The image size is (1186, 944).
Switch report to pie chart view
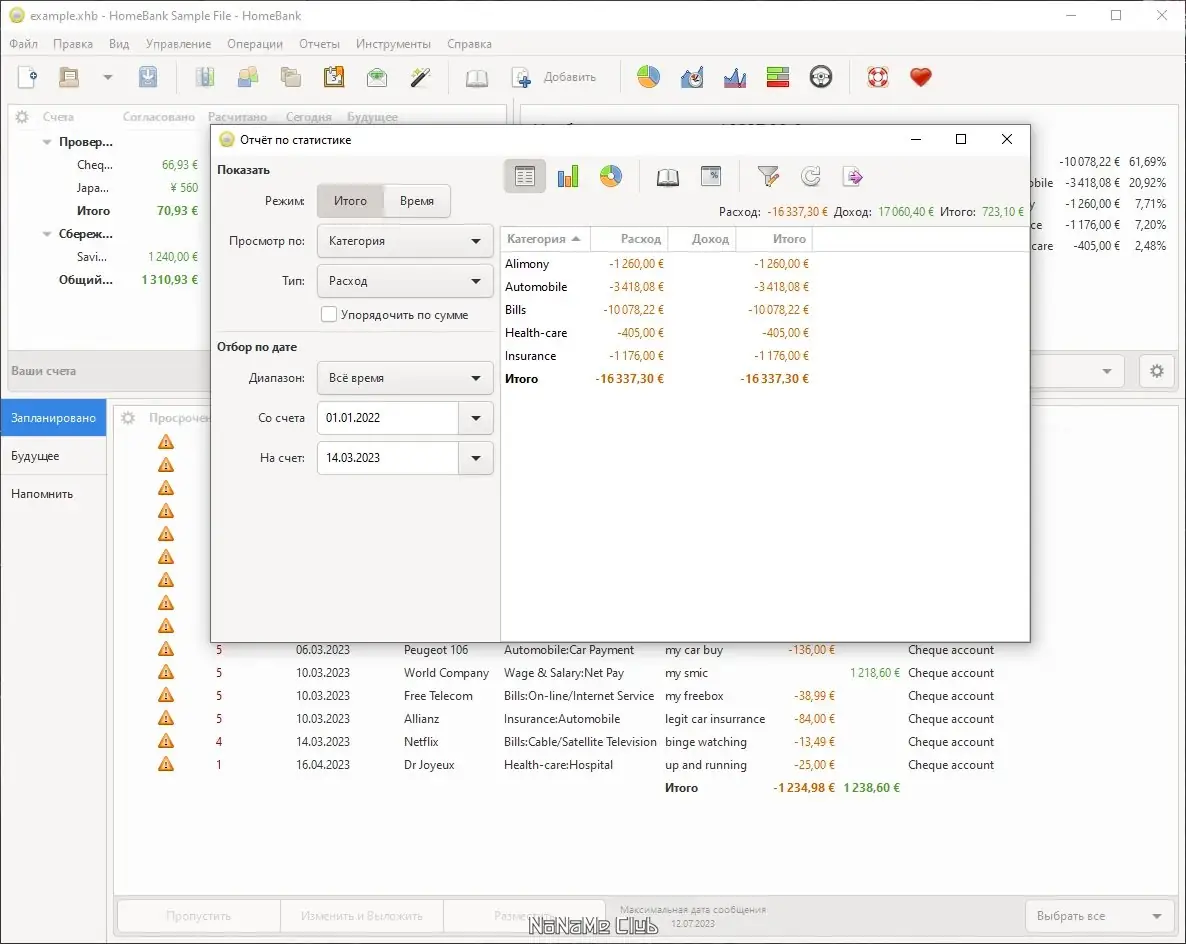[610, 177]
